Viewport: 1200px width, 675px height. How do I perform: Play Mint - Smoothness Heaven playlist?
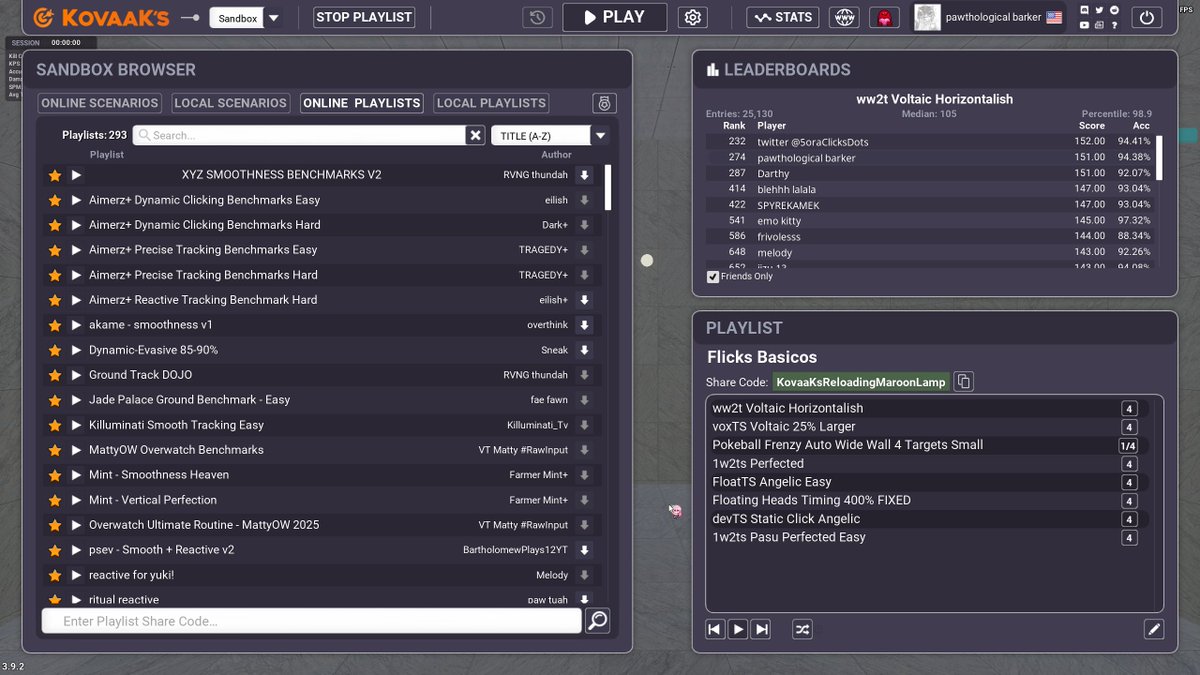(x=76, y=475)
